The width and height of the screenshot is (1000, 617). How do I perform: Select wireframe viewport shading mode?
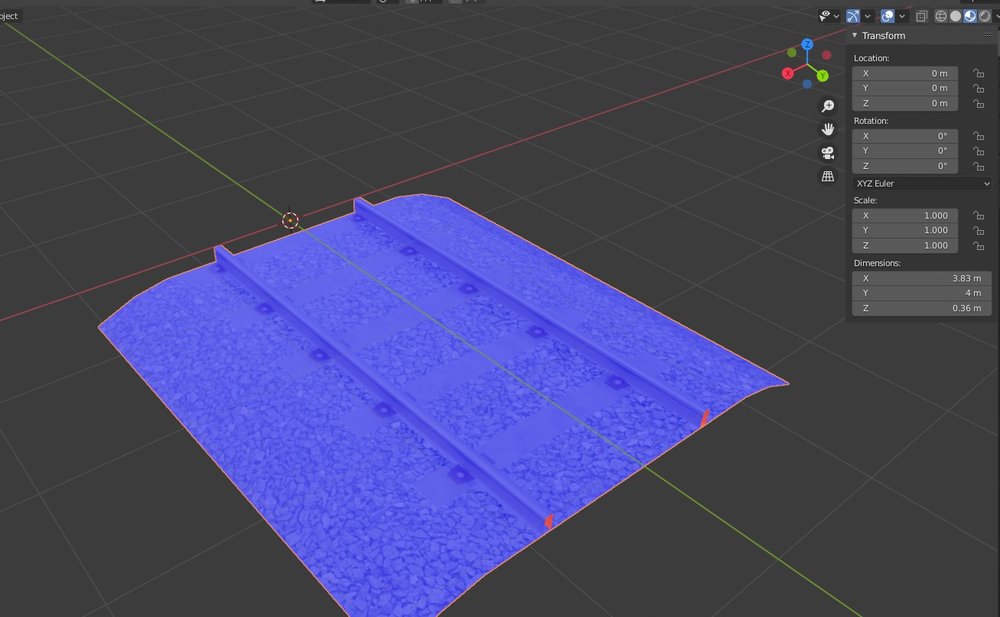(941, 16)
